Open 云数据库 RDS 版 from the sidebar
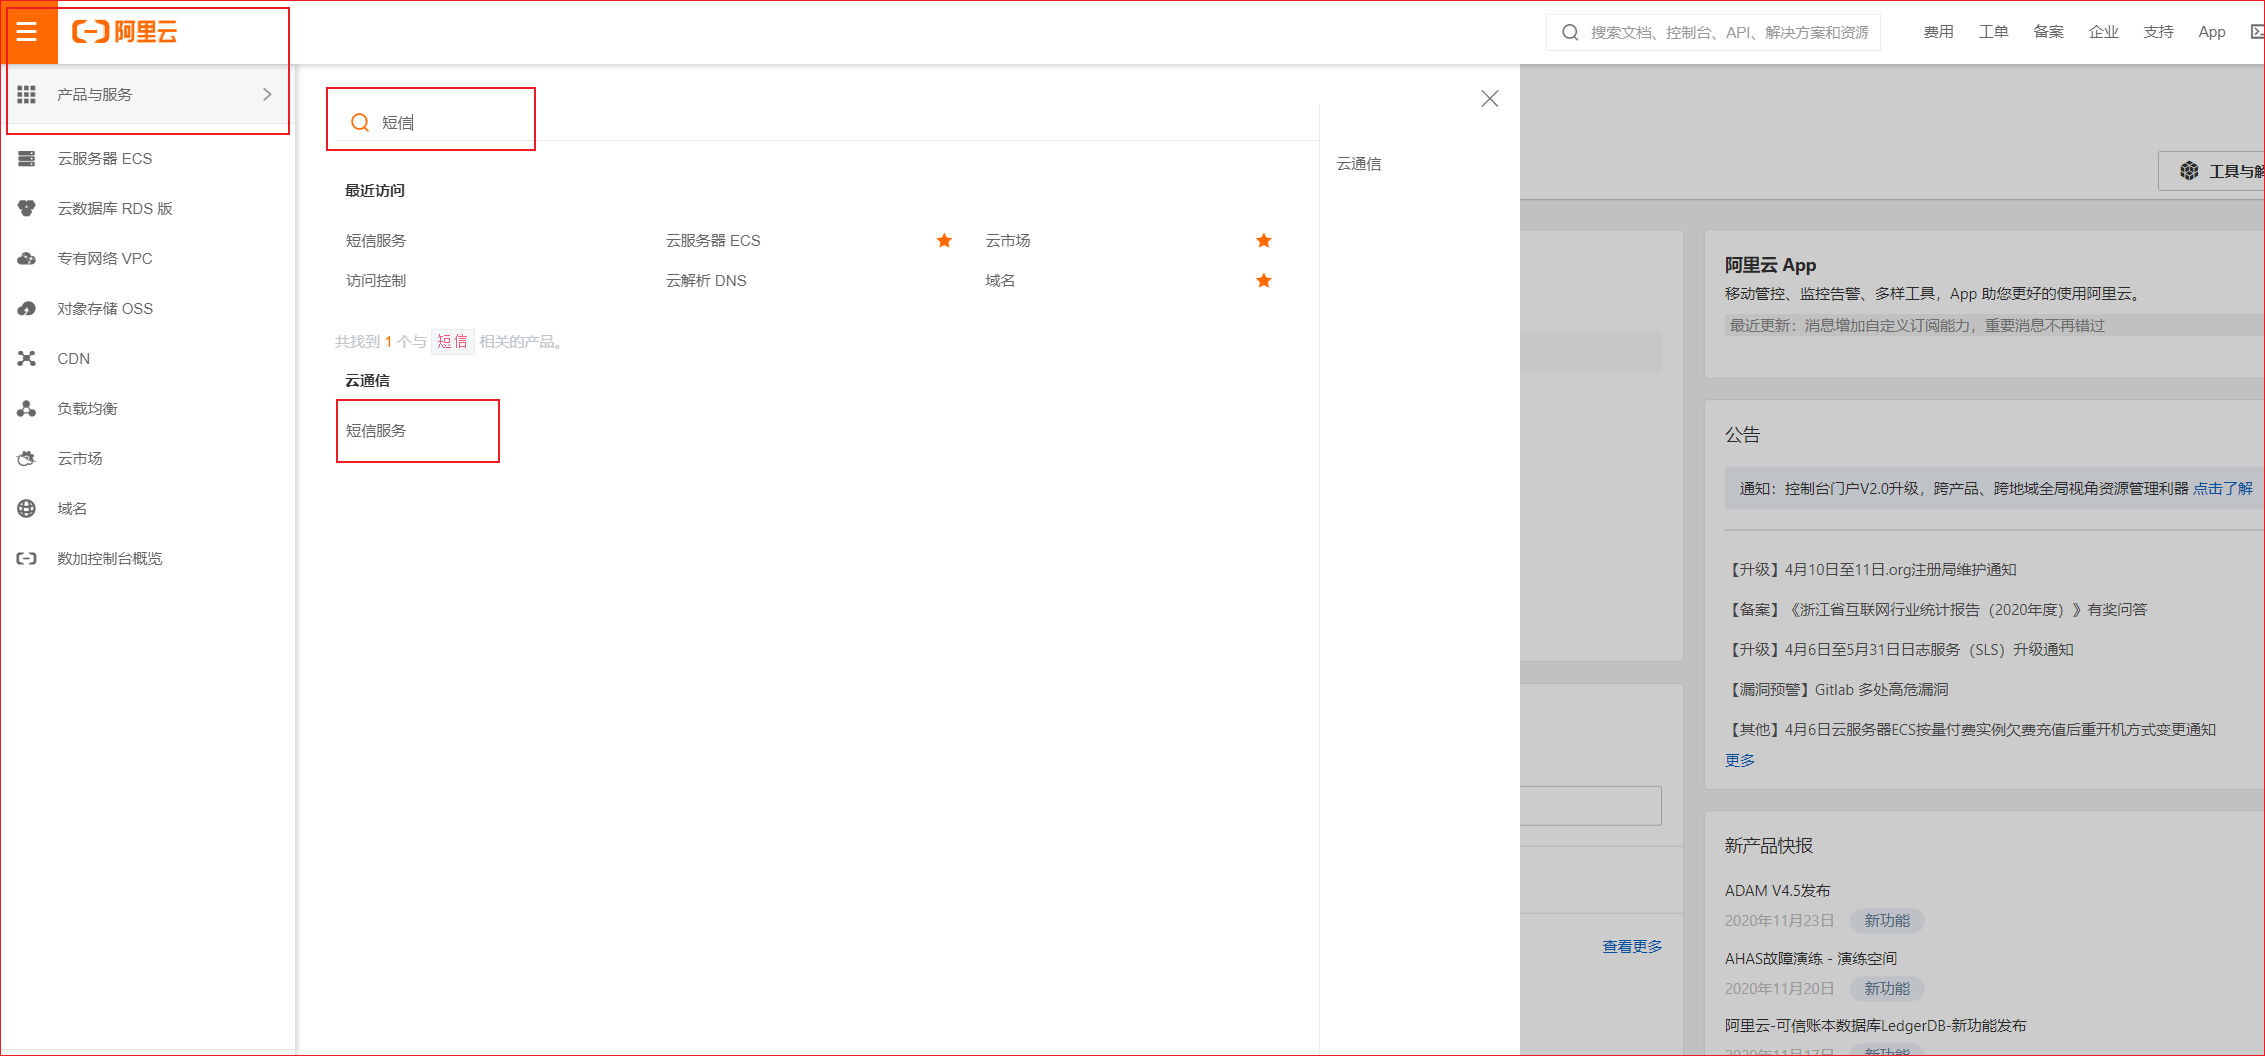Screen dimensions: 2265x1056 (x=115, y=209)
